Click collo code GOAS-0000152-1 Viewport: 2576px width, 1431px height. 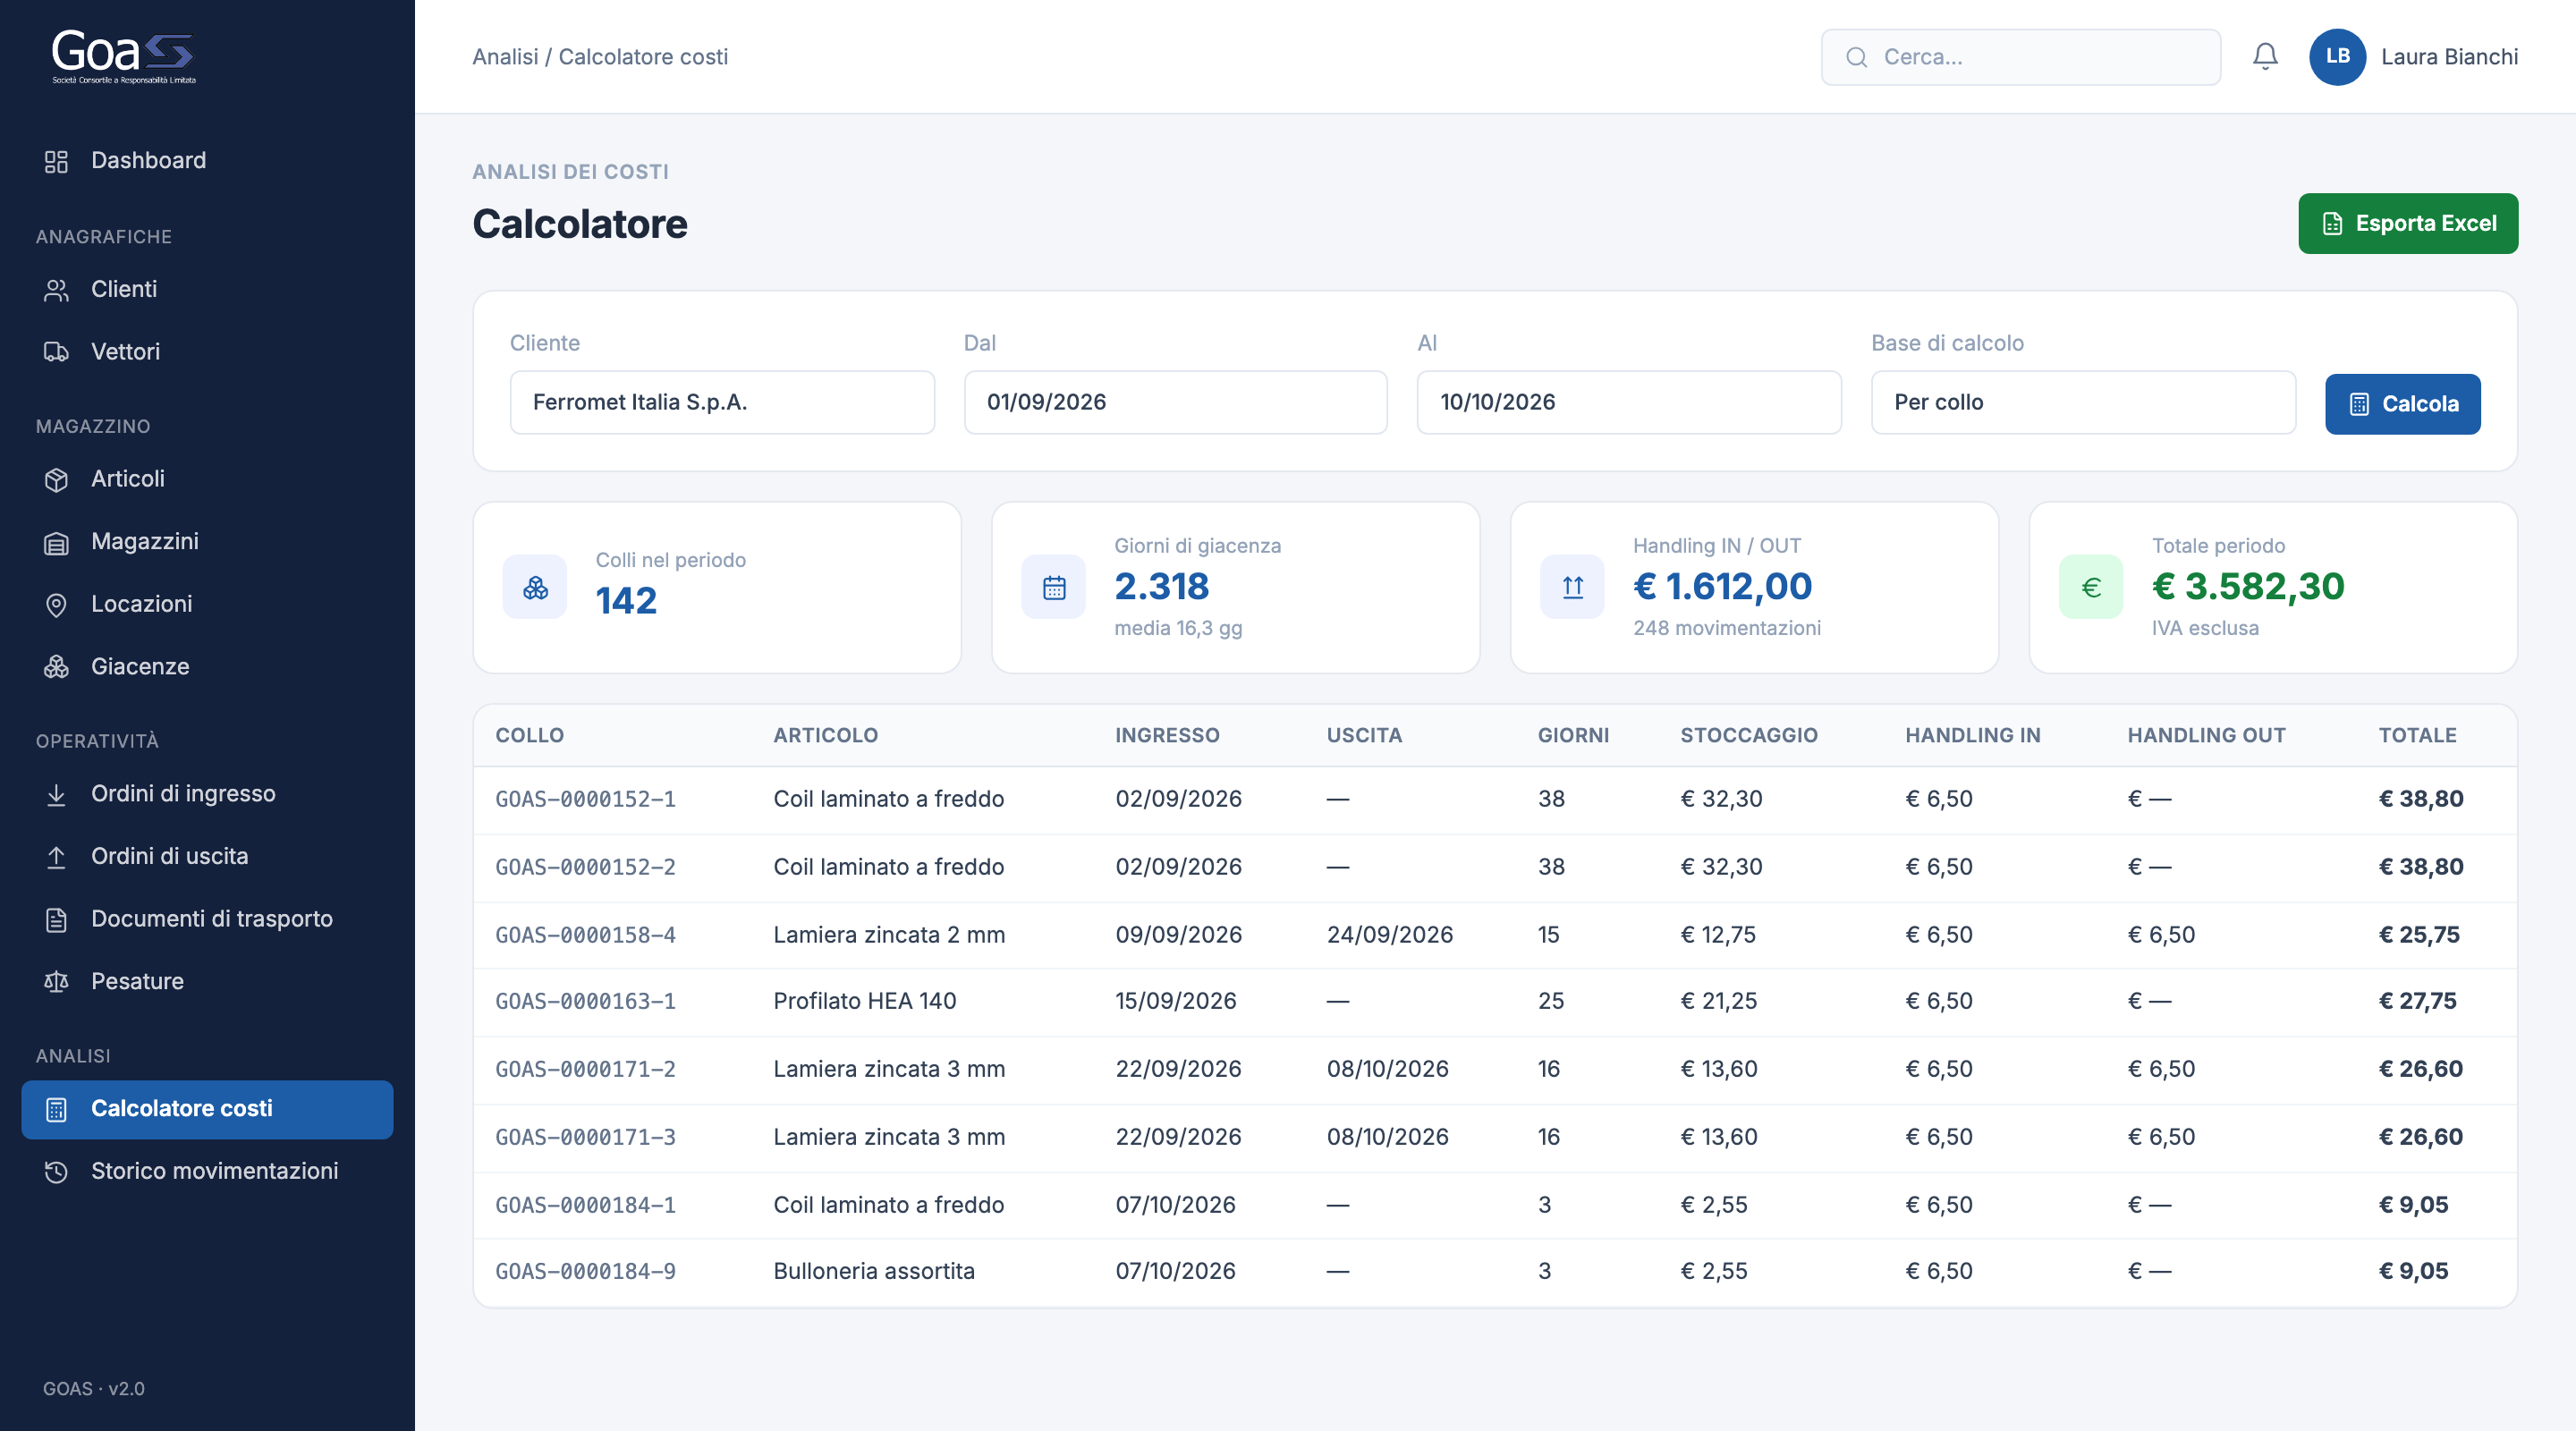(x=586, y=800)
